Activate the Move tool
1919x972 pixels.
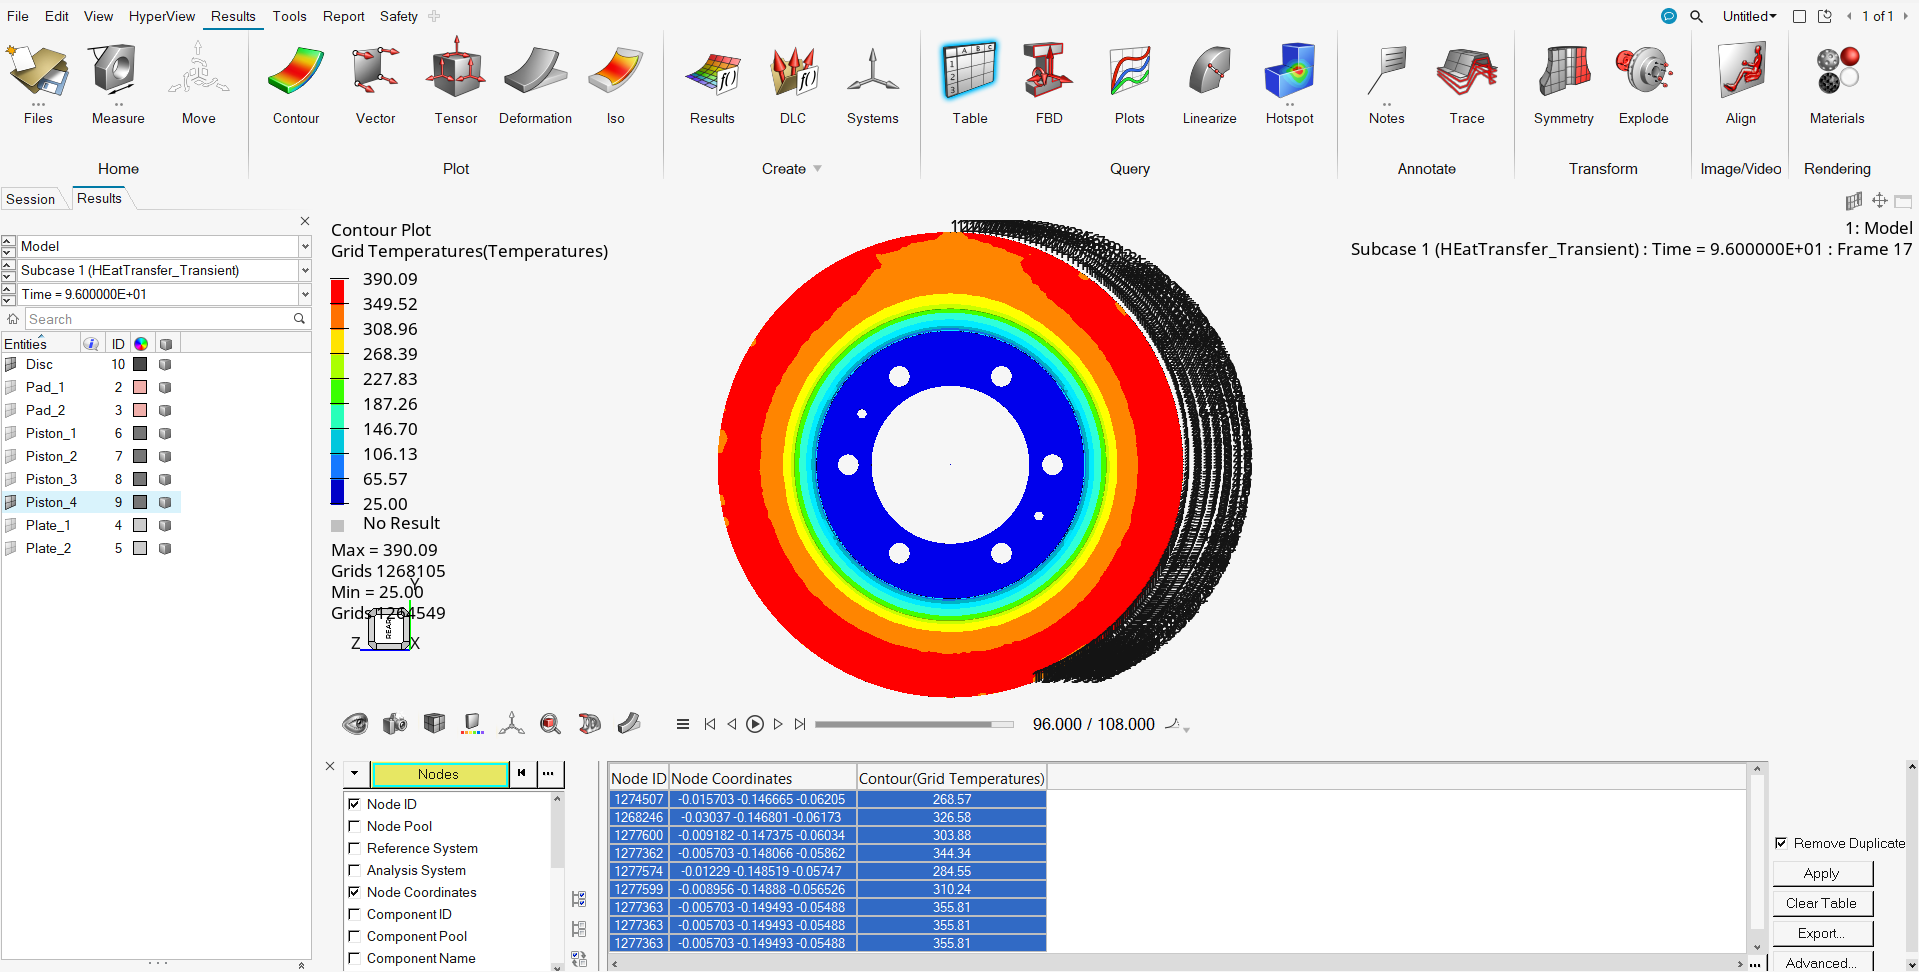point(198,84)
